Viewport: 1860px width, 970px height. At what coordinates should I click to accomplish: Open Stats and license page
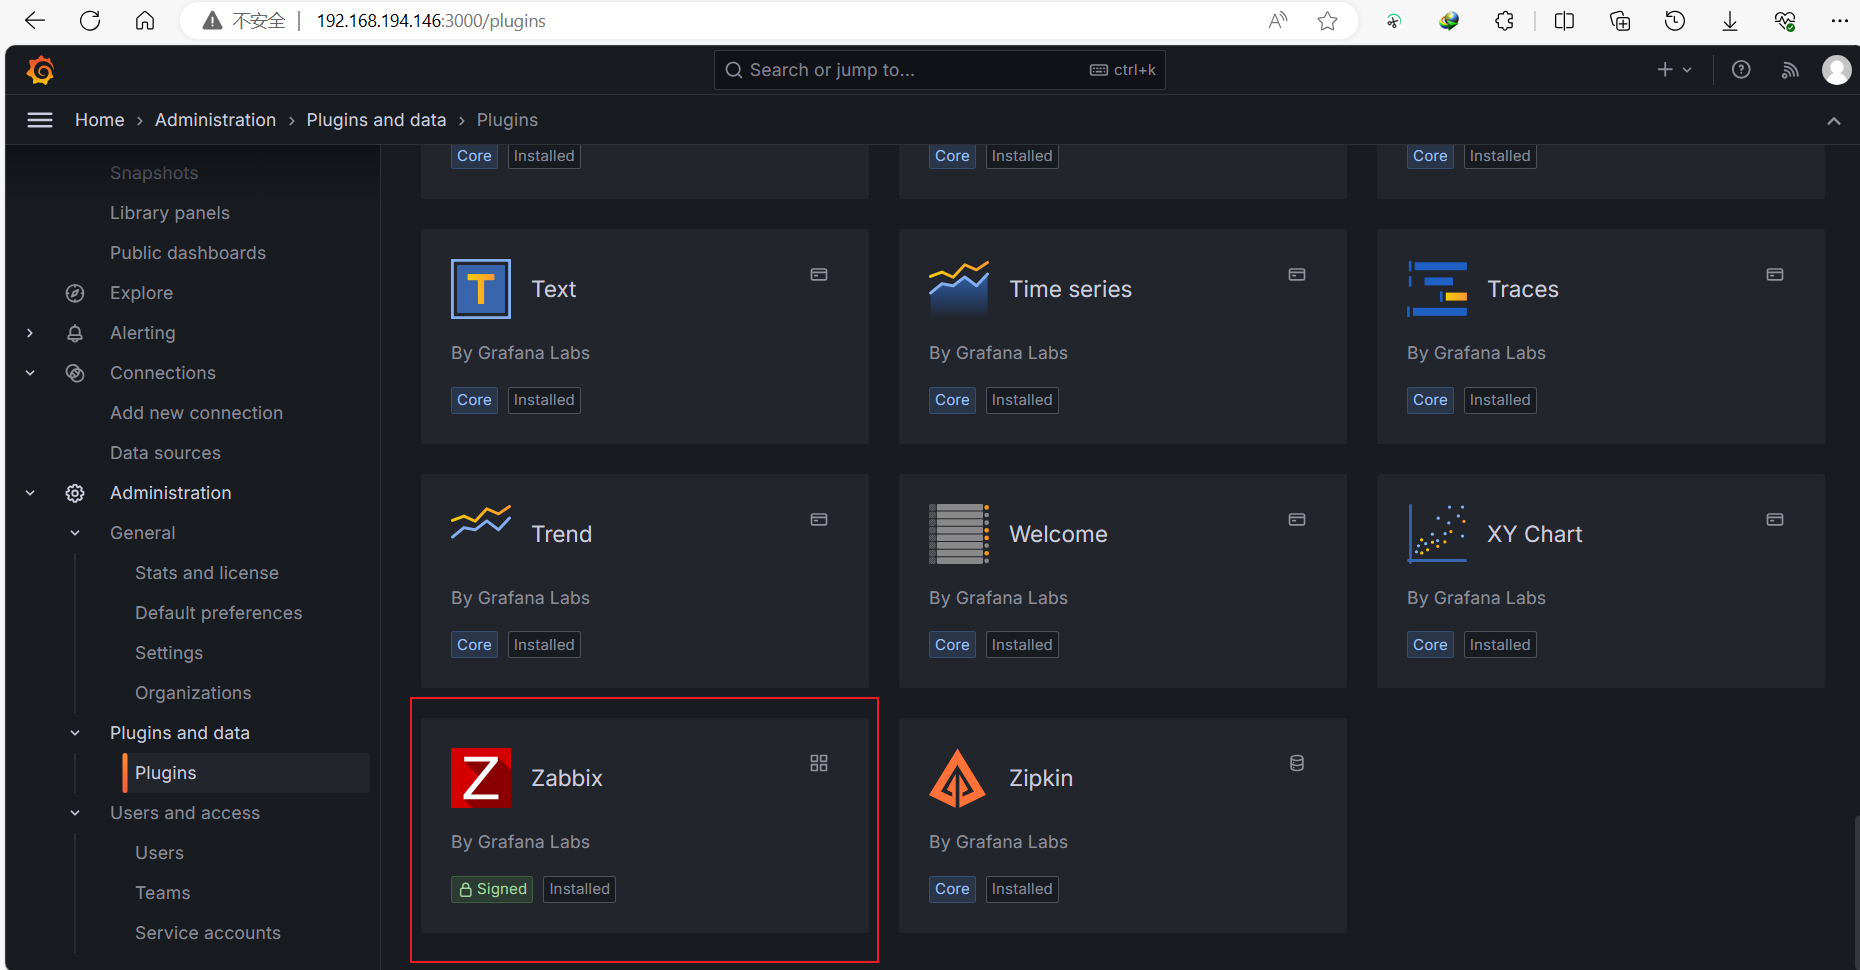[x=207, y=573]
